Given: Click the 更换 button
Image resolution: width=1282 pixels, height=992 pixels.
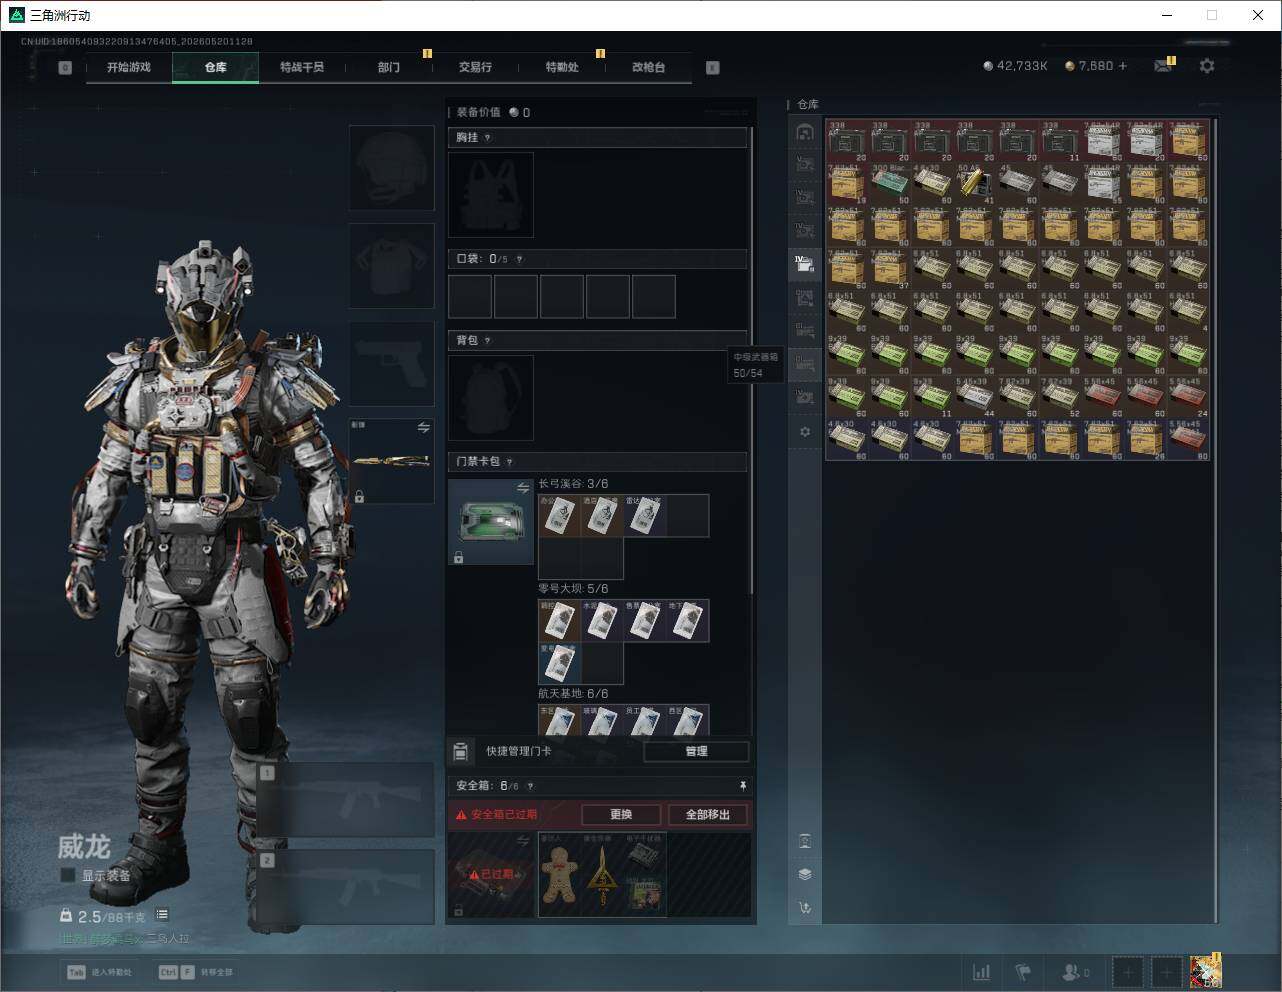Looking at the screenshot, I should (x=621, y=814).
